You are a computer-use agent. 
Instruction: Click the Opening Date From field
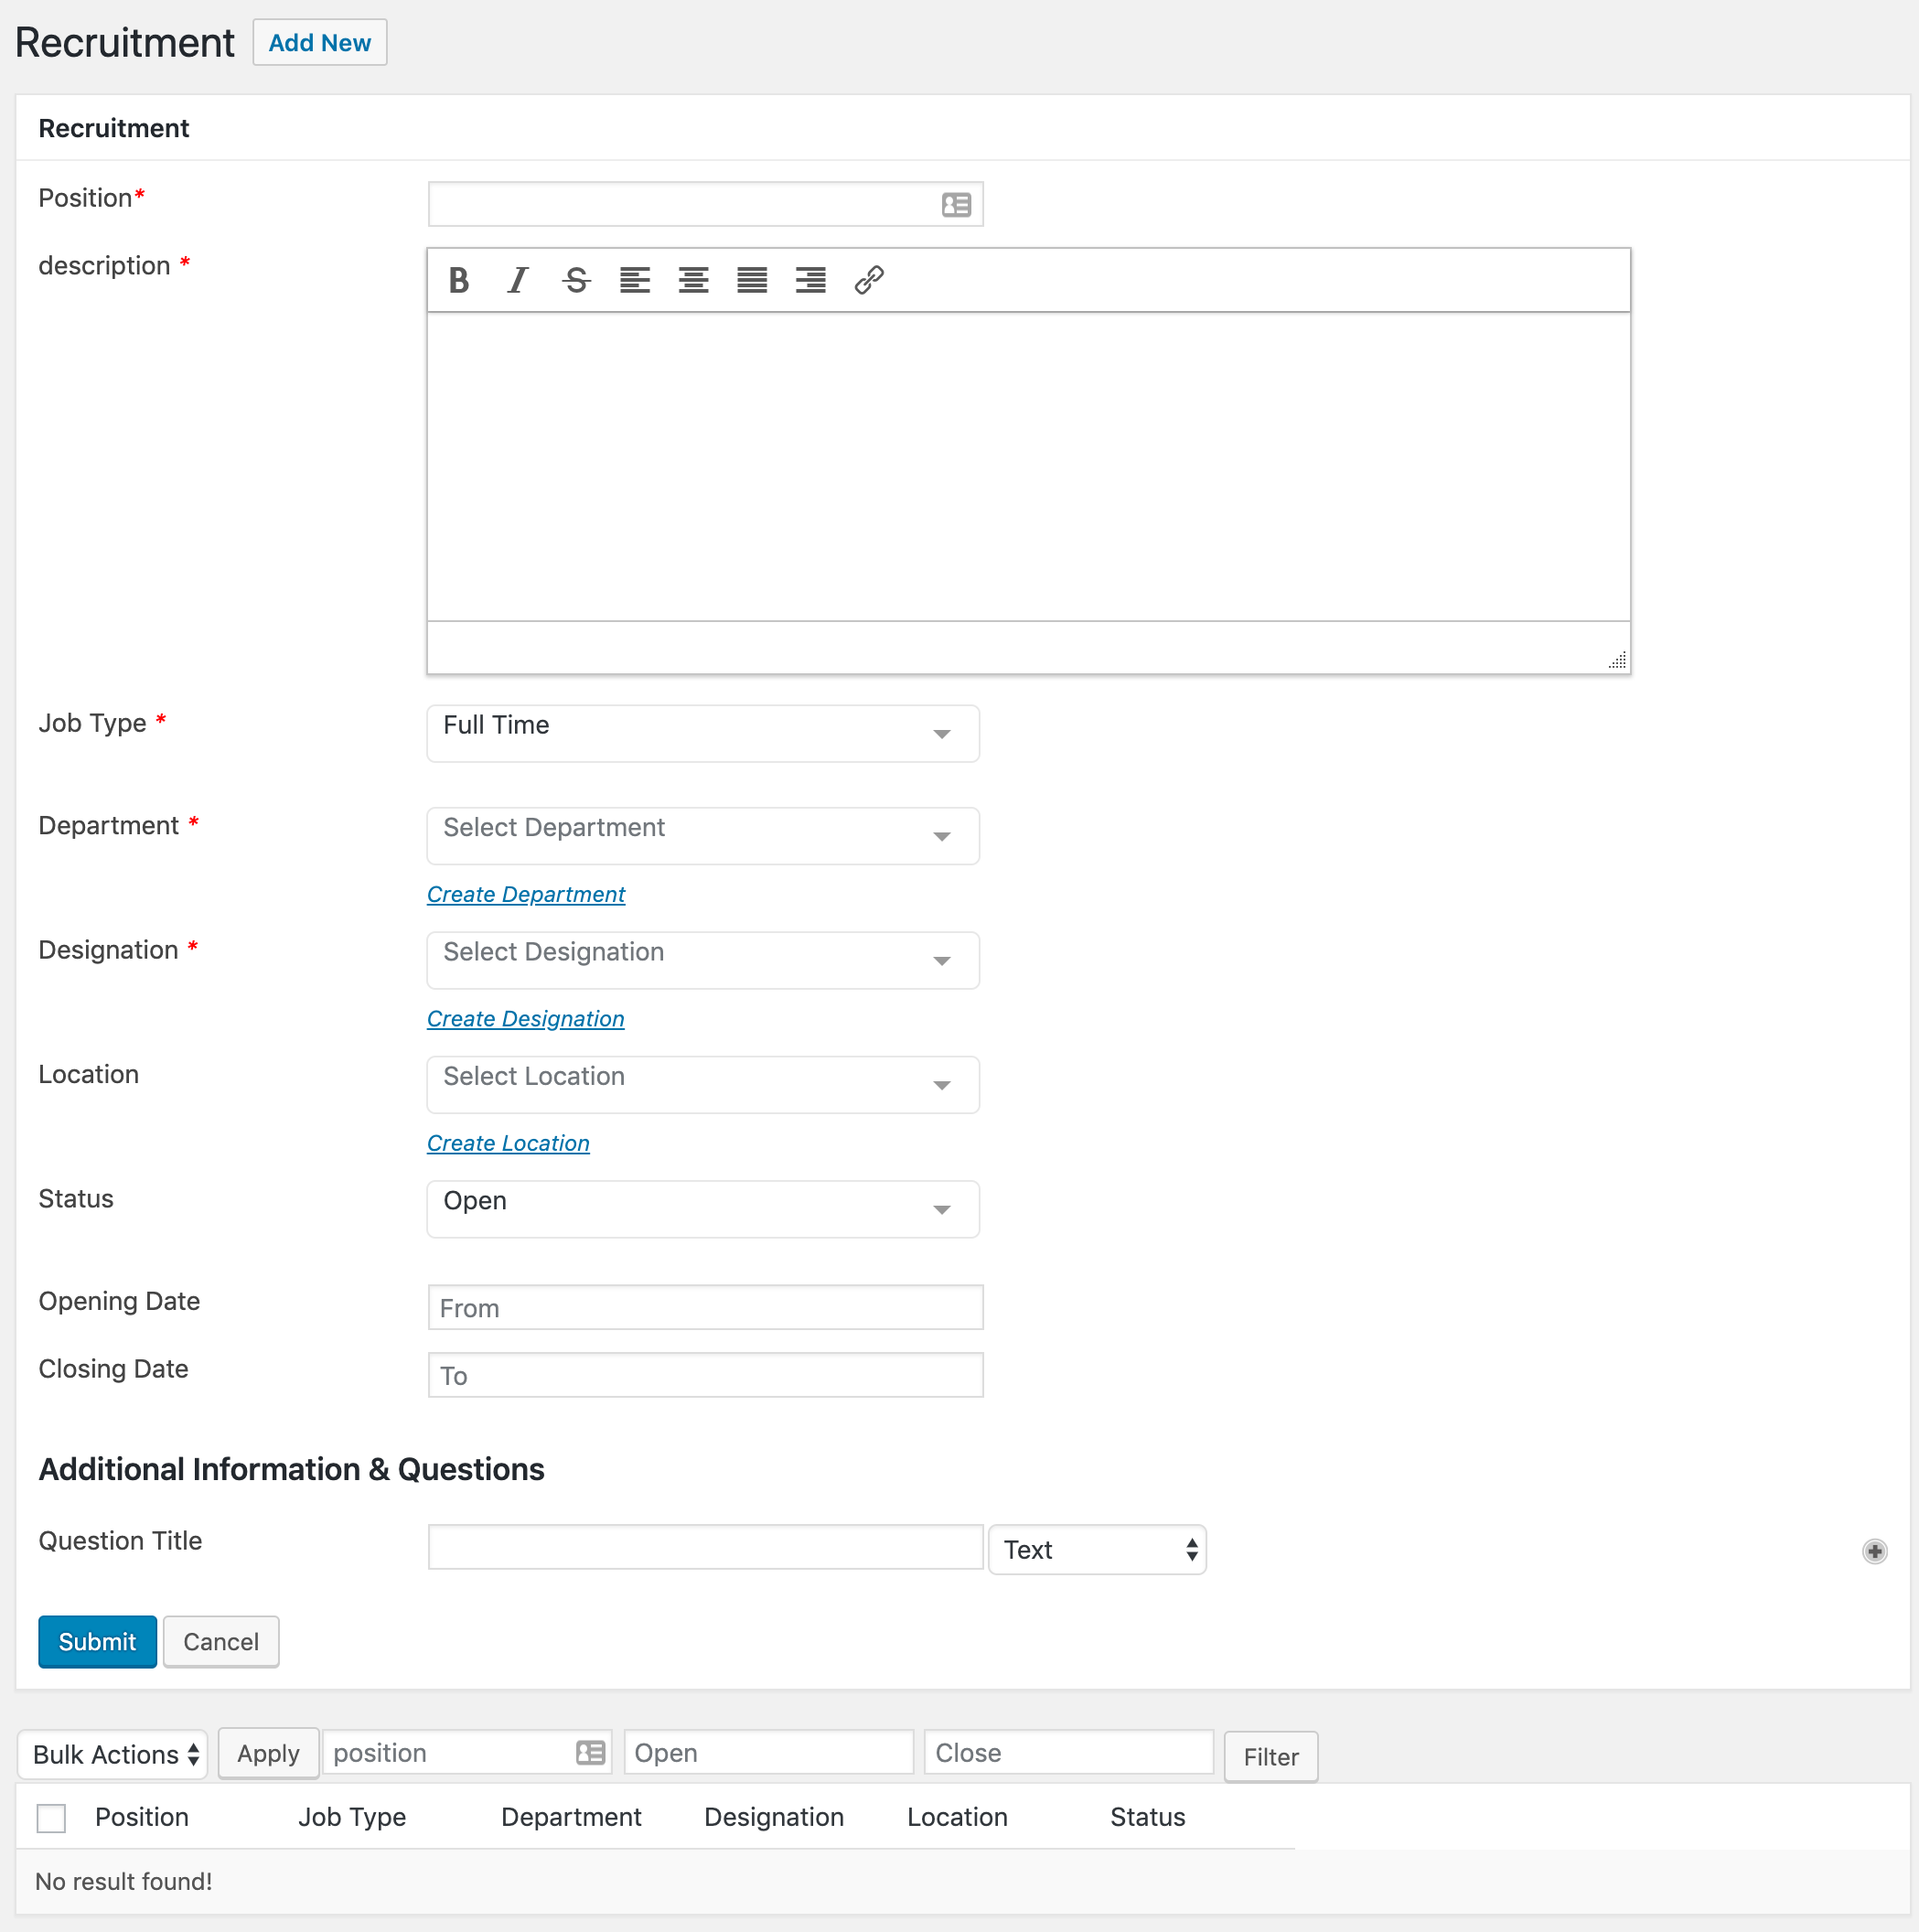pyautogui.click(x=705, y=1307)
